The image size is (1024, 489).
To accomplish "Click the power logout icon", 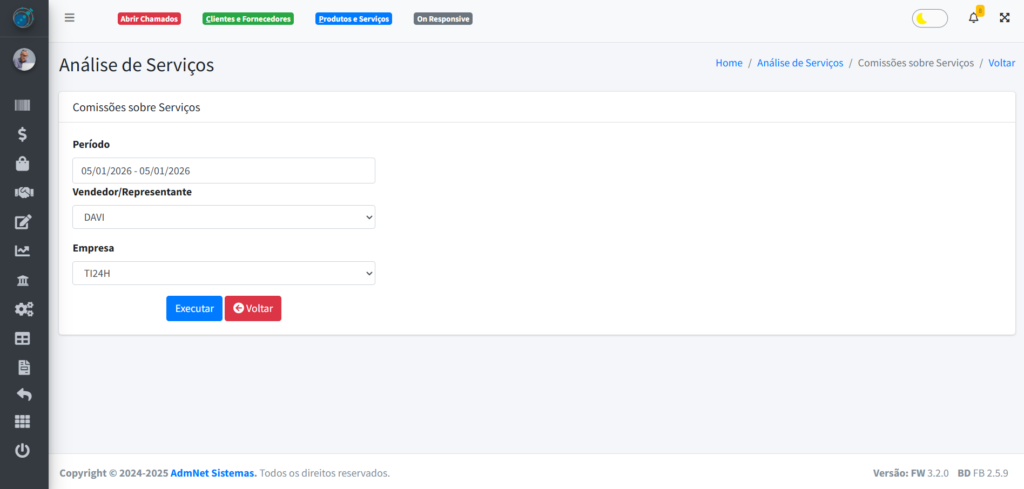I will [23, 451].
